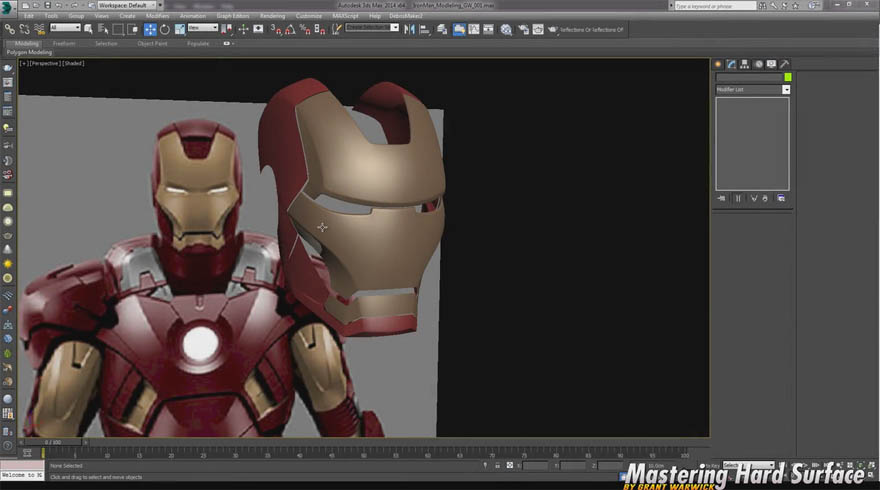The height and width of the screenshot is (490, 880).
Task: Open the Edit menu
Action: tap(29, 16)
